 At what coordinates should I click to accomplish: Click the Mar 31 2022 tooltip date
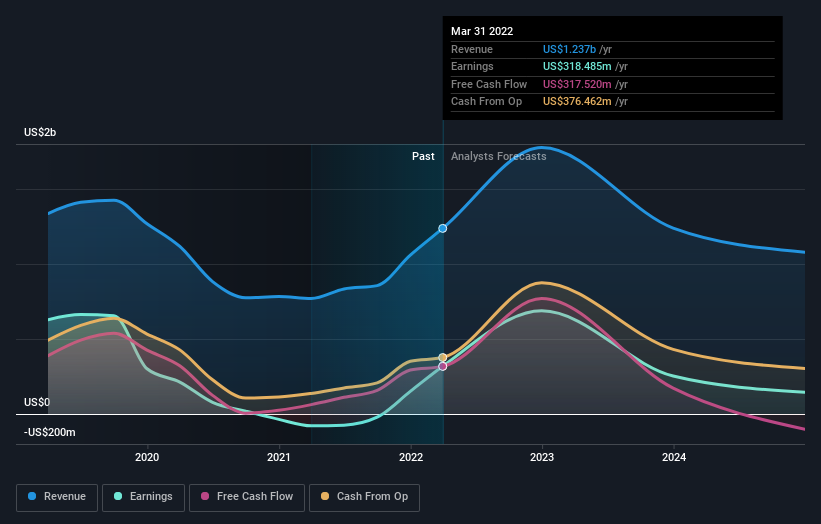pos(482,31)
